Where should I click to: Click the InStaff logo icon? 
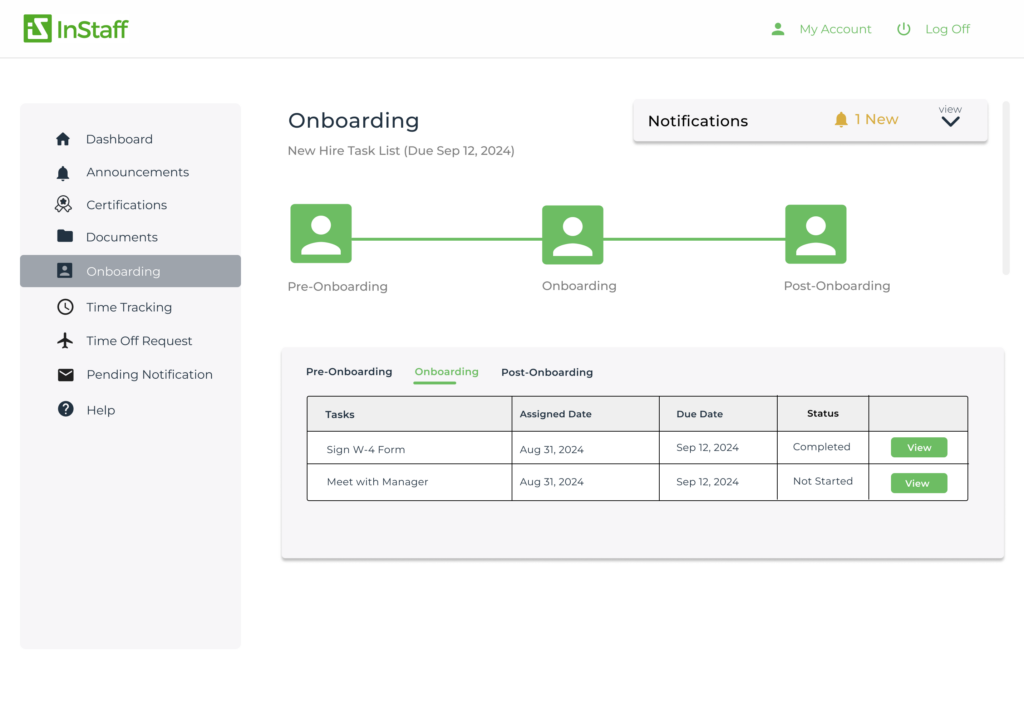[37, 29]
